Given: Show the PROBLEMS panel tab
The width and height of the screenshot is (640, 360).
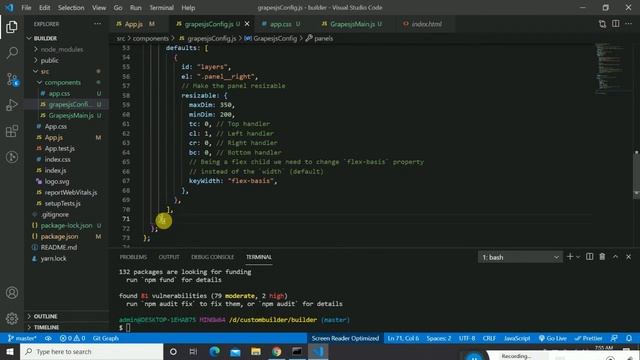Looking at the screenshot, I should pyautogui.click(x=133, y=257).
